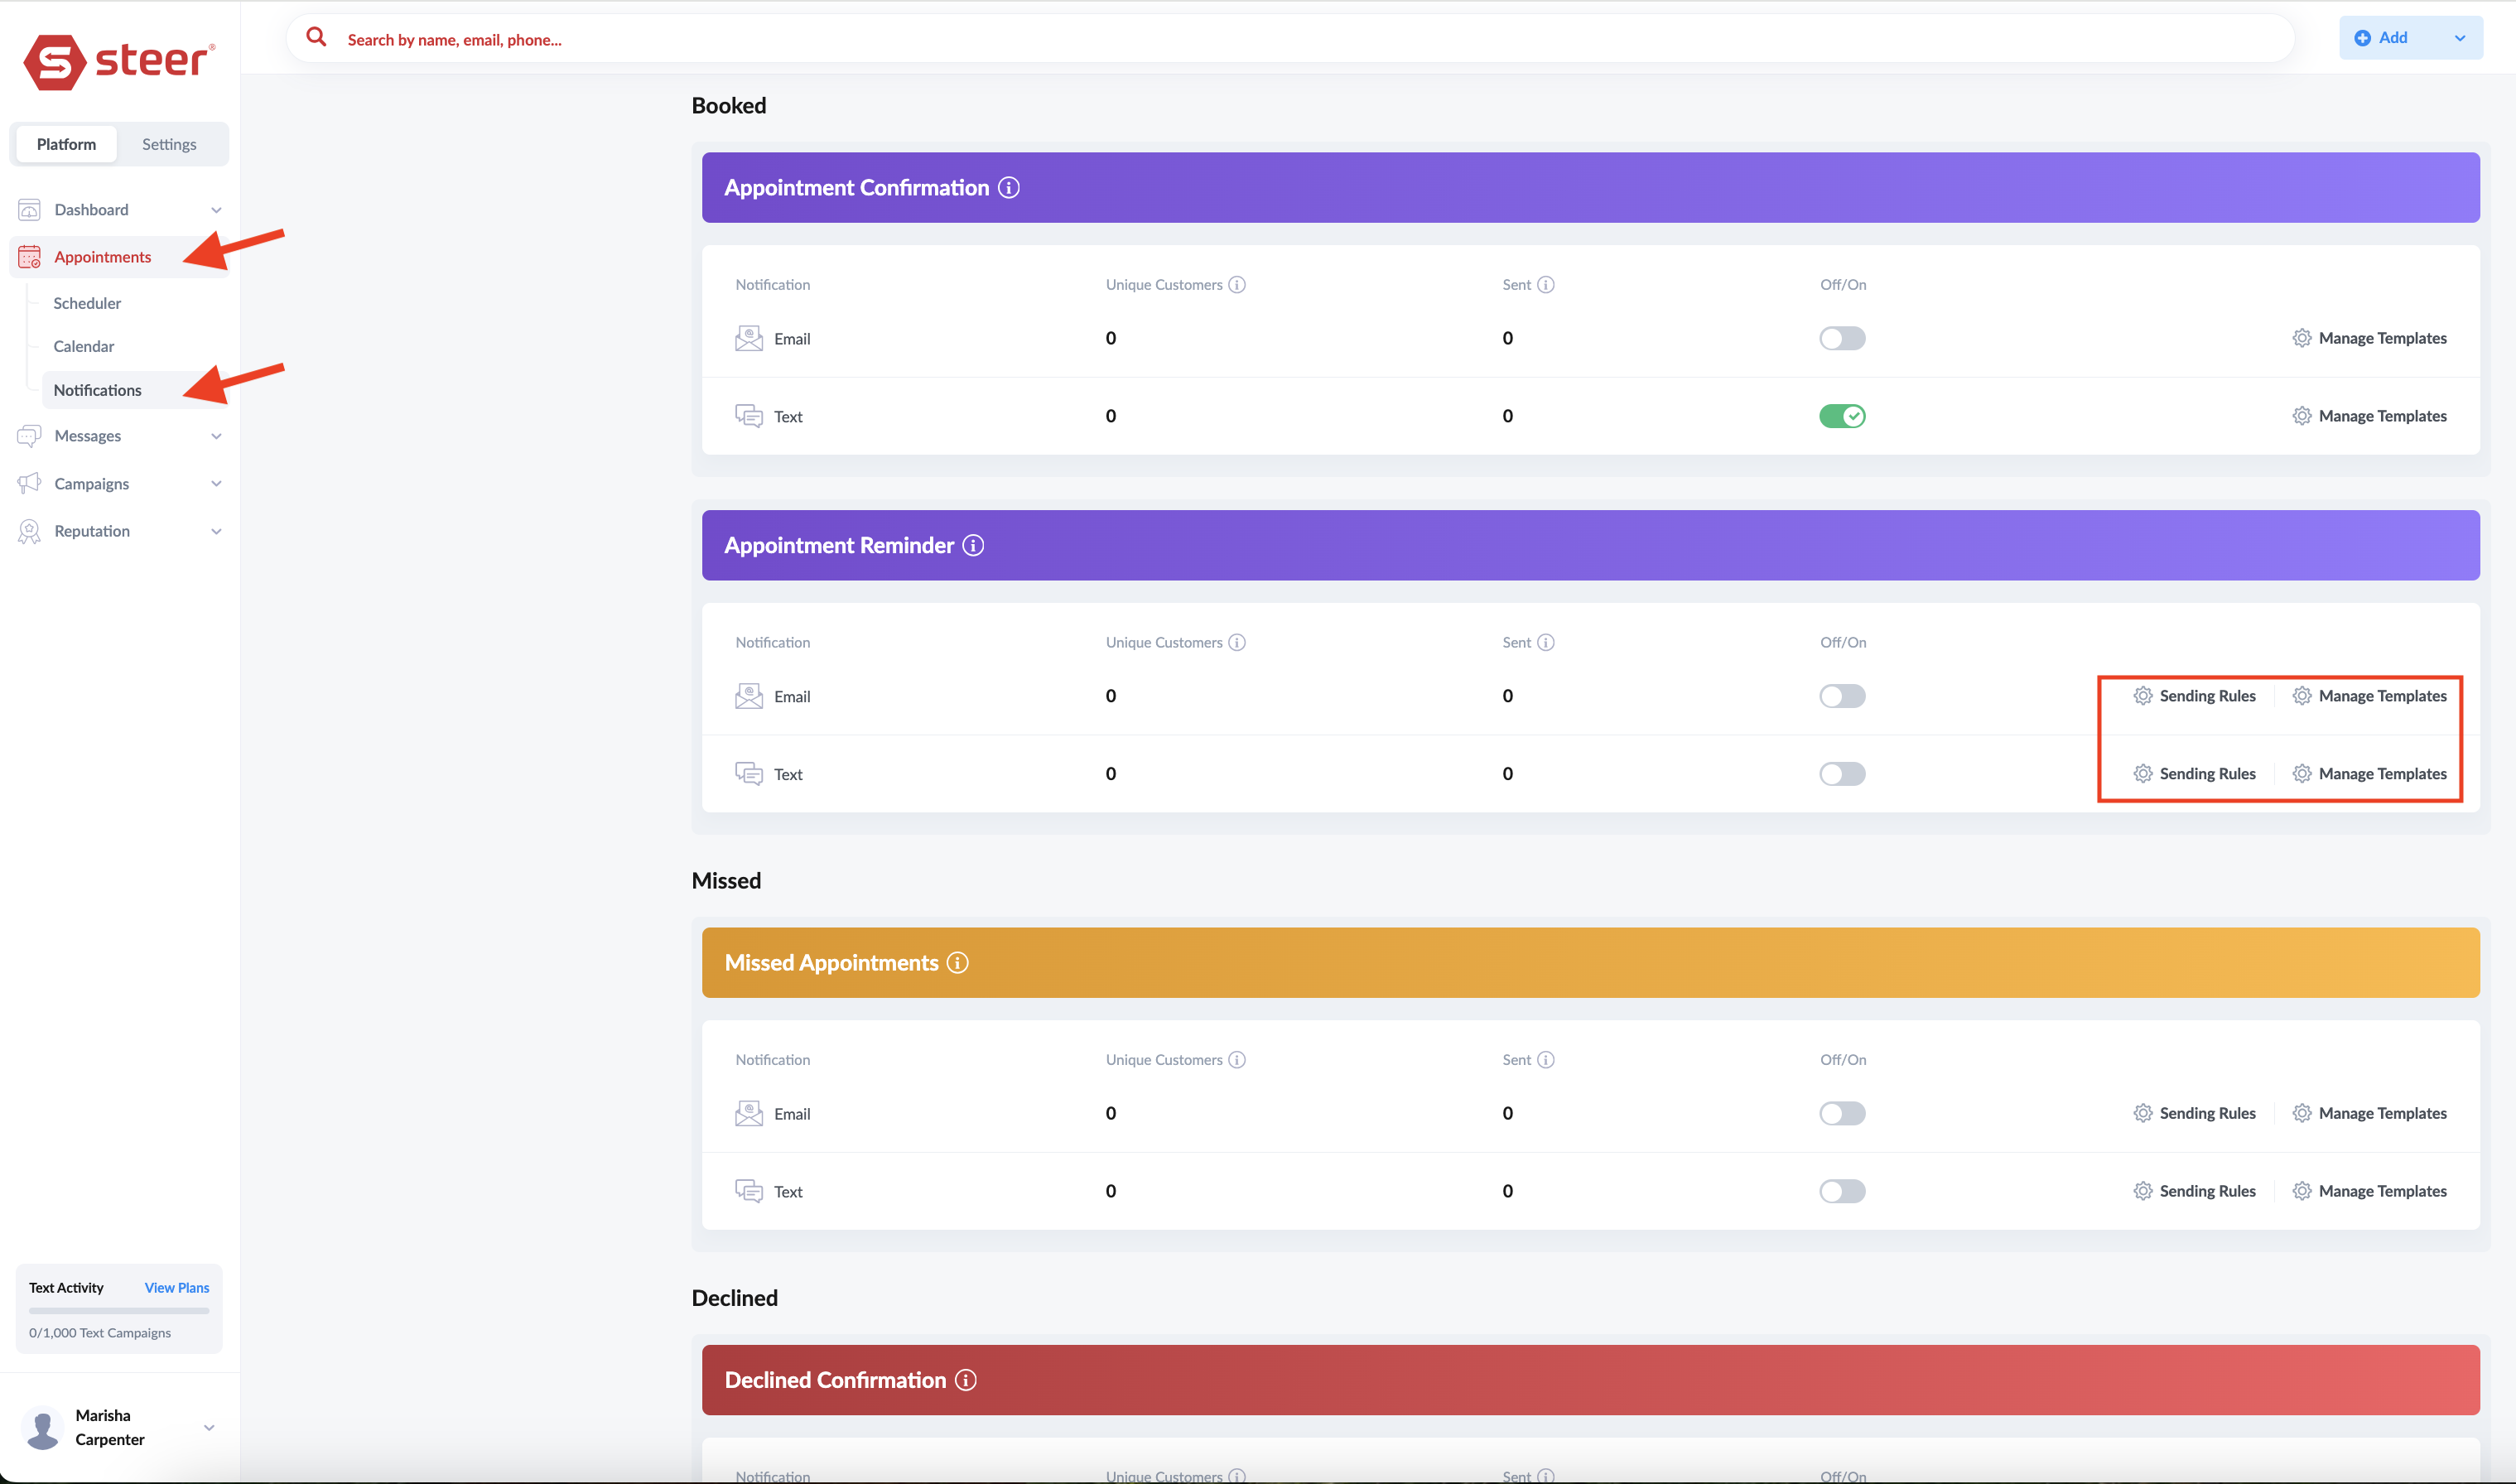Click the Messages icon in the sidebar
This screenshot has height=1484, width=2516.
click(29, 435)
